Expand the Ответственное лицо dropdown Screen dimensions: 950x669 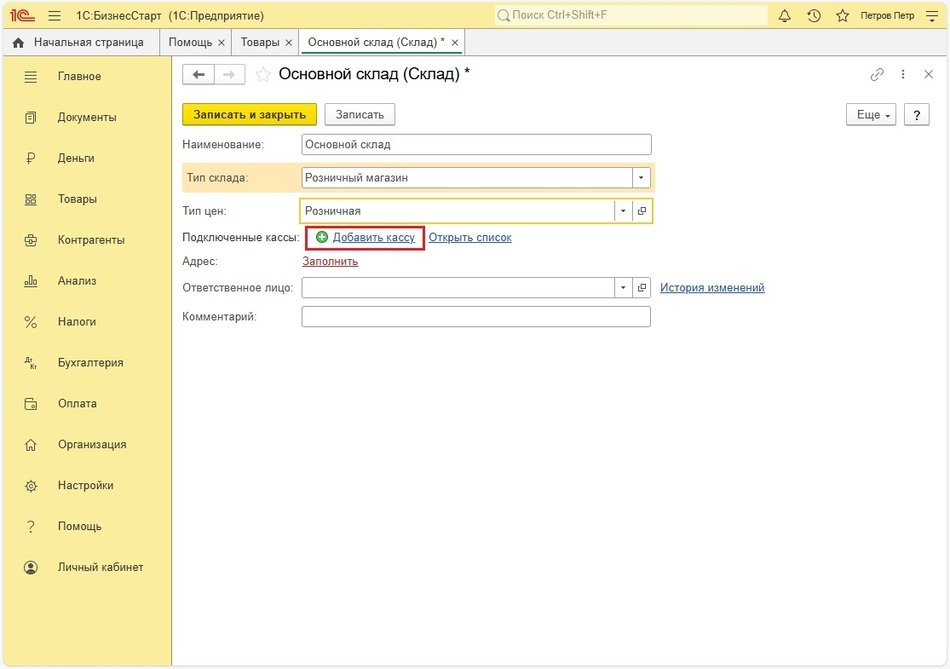[624, 288]
